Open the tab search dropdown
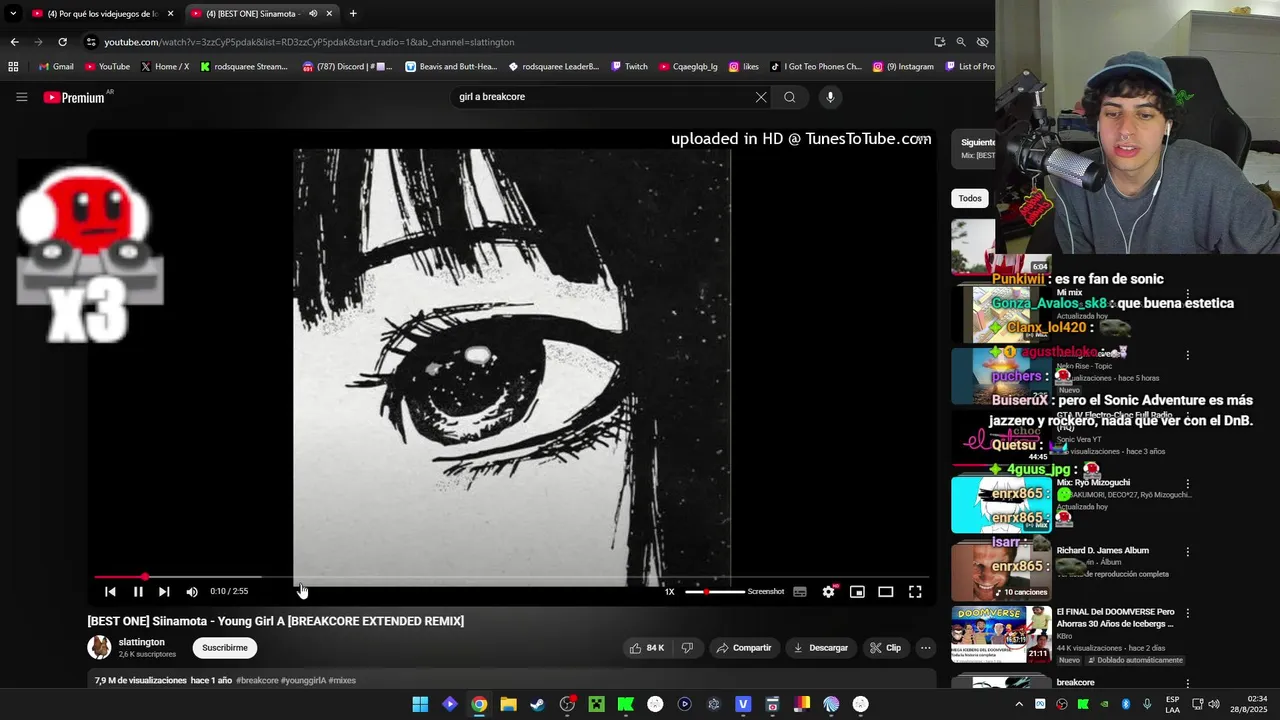This screenshot has width=1280, height=720. point(12,14)
